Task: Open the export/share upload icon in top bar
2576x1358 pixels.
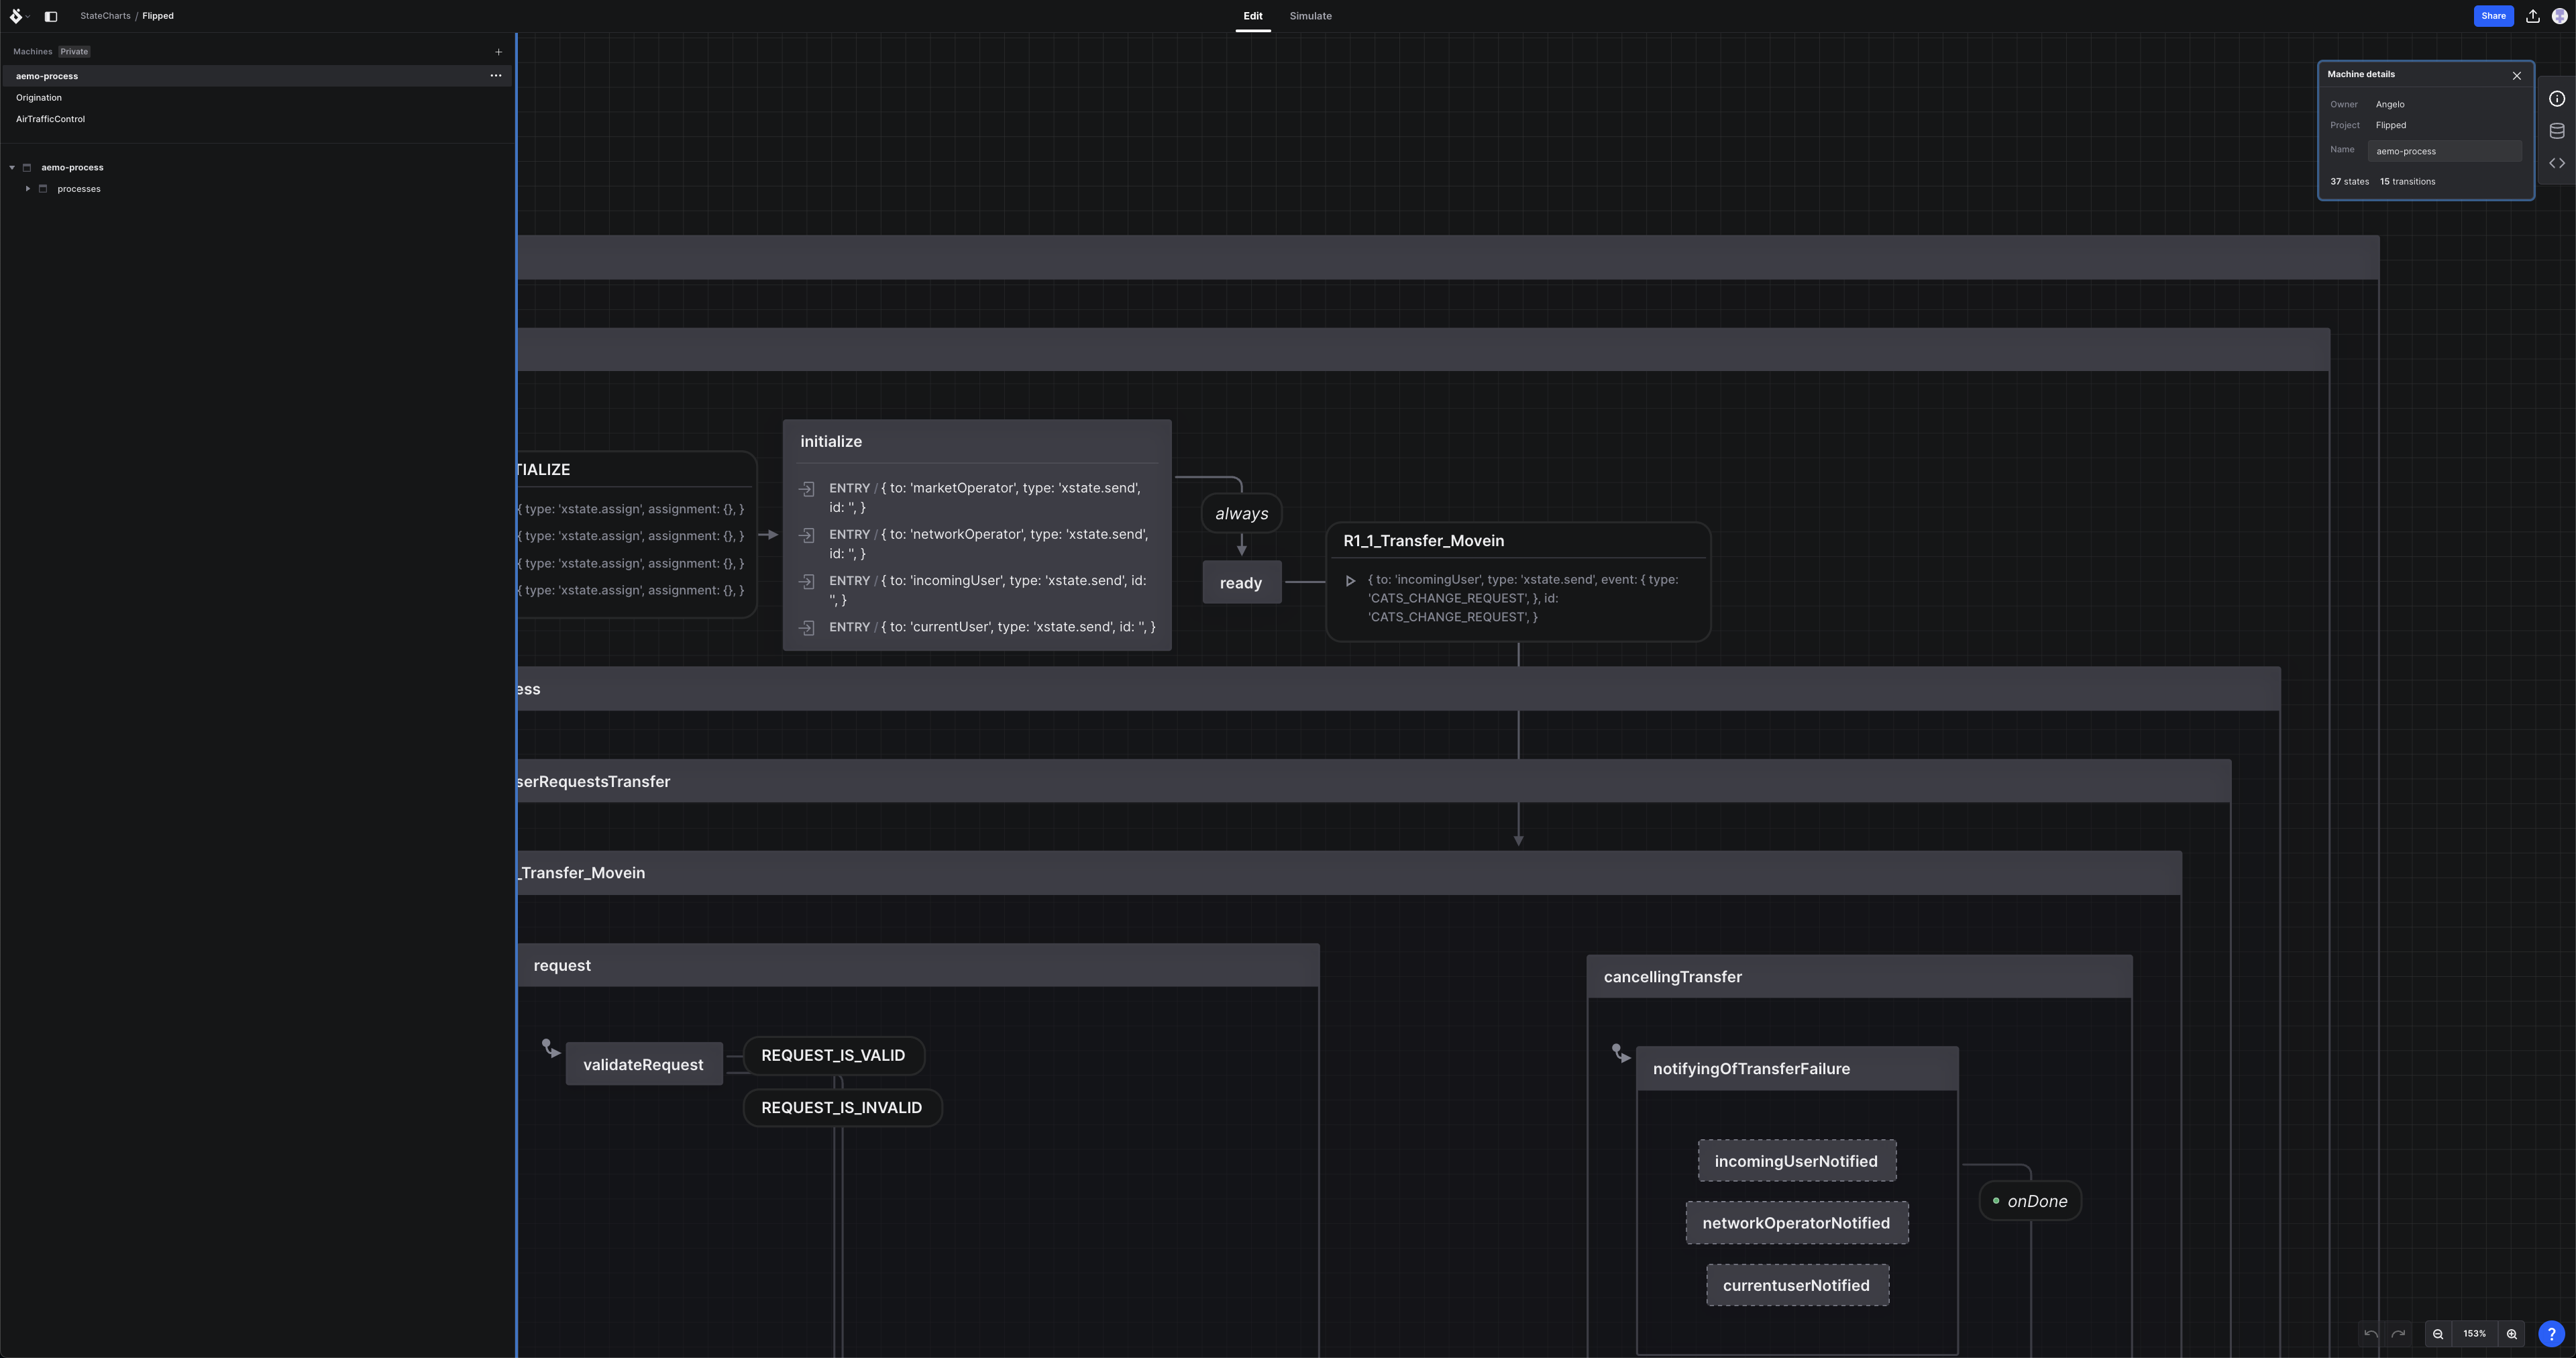Action: point(2532,16)
